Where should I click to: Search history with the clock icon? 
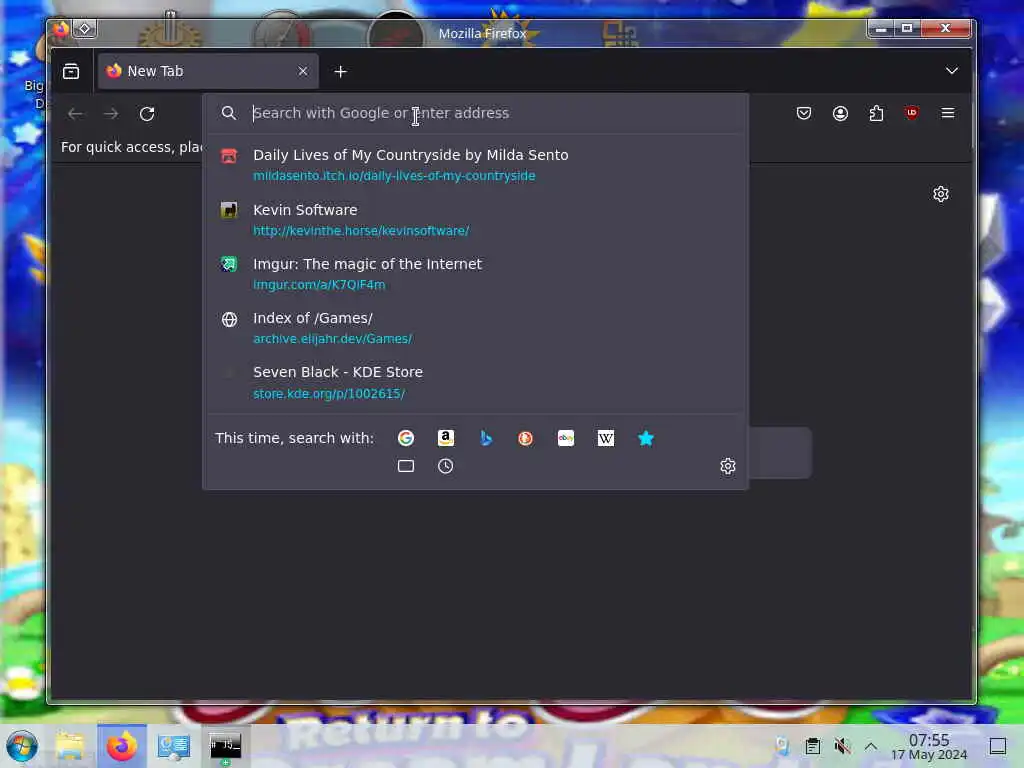pos(445,466)
